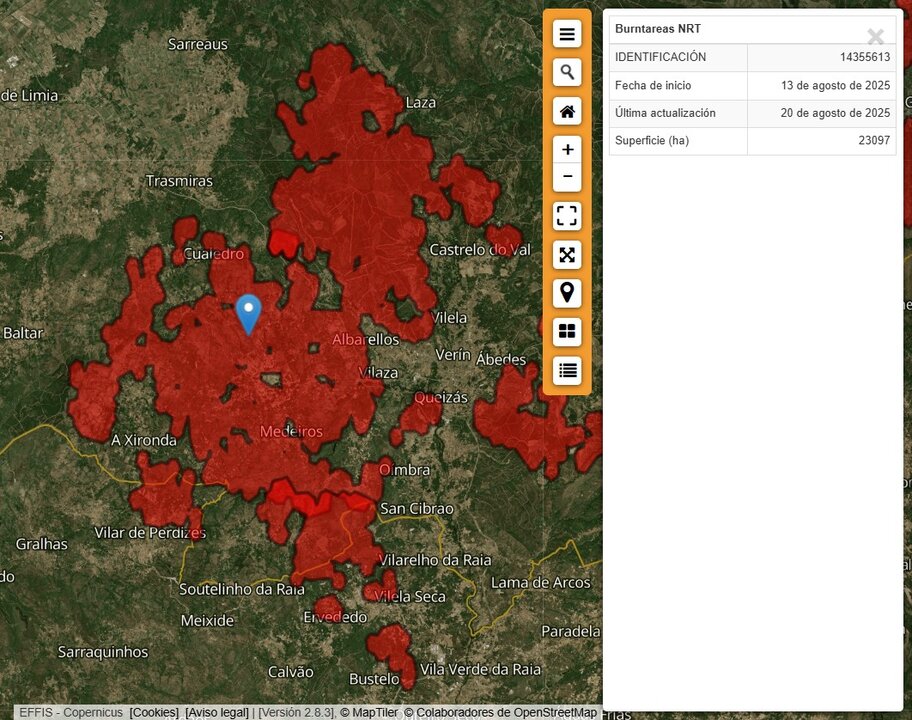Select the Fecha de inicio date value
This screenshot has height=720, width=912.
point(835,85)
